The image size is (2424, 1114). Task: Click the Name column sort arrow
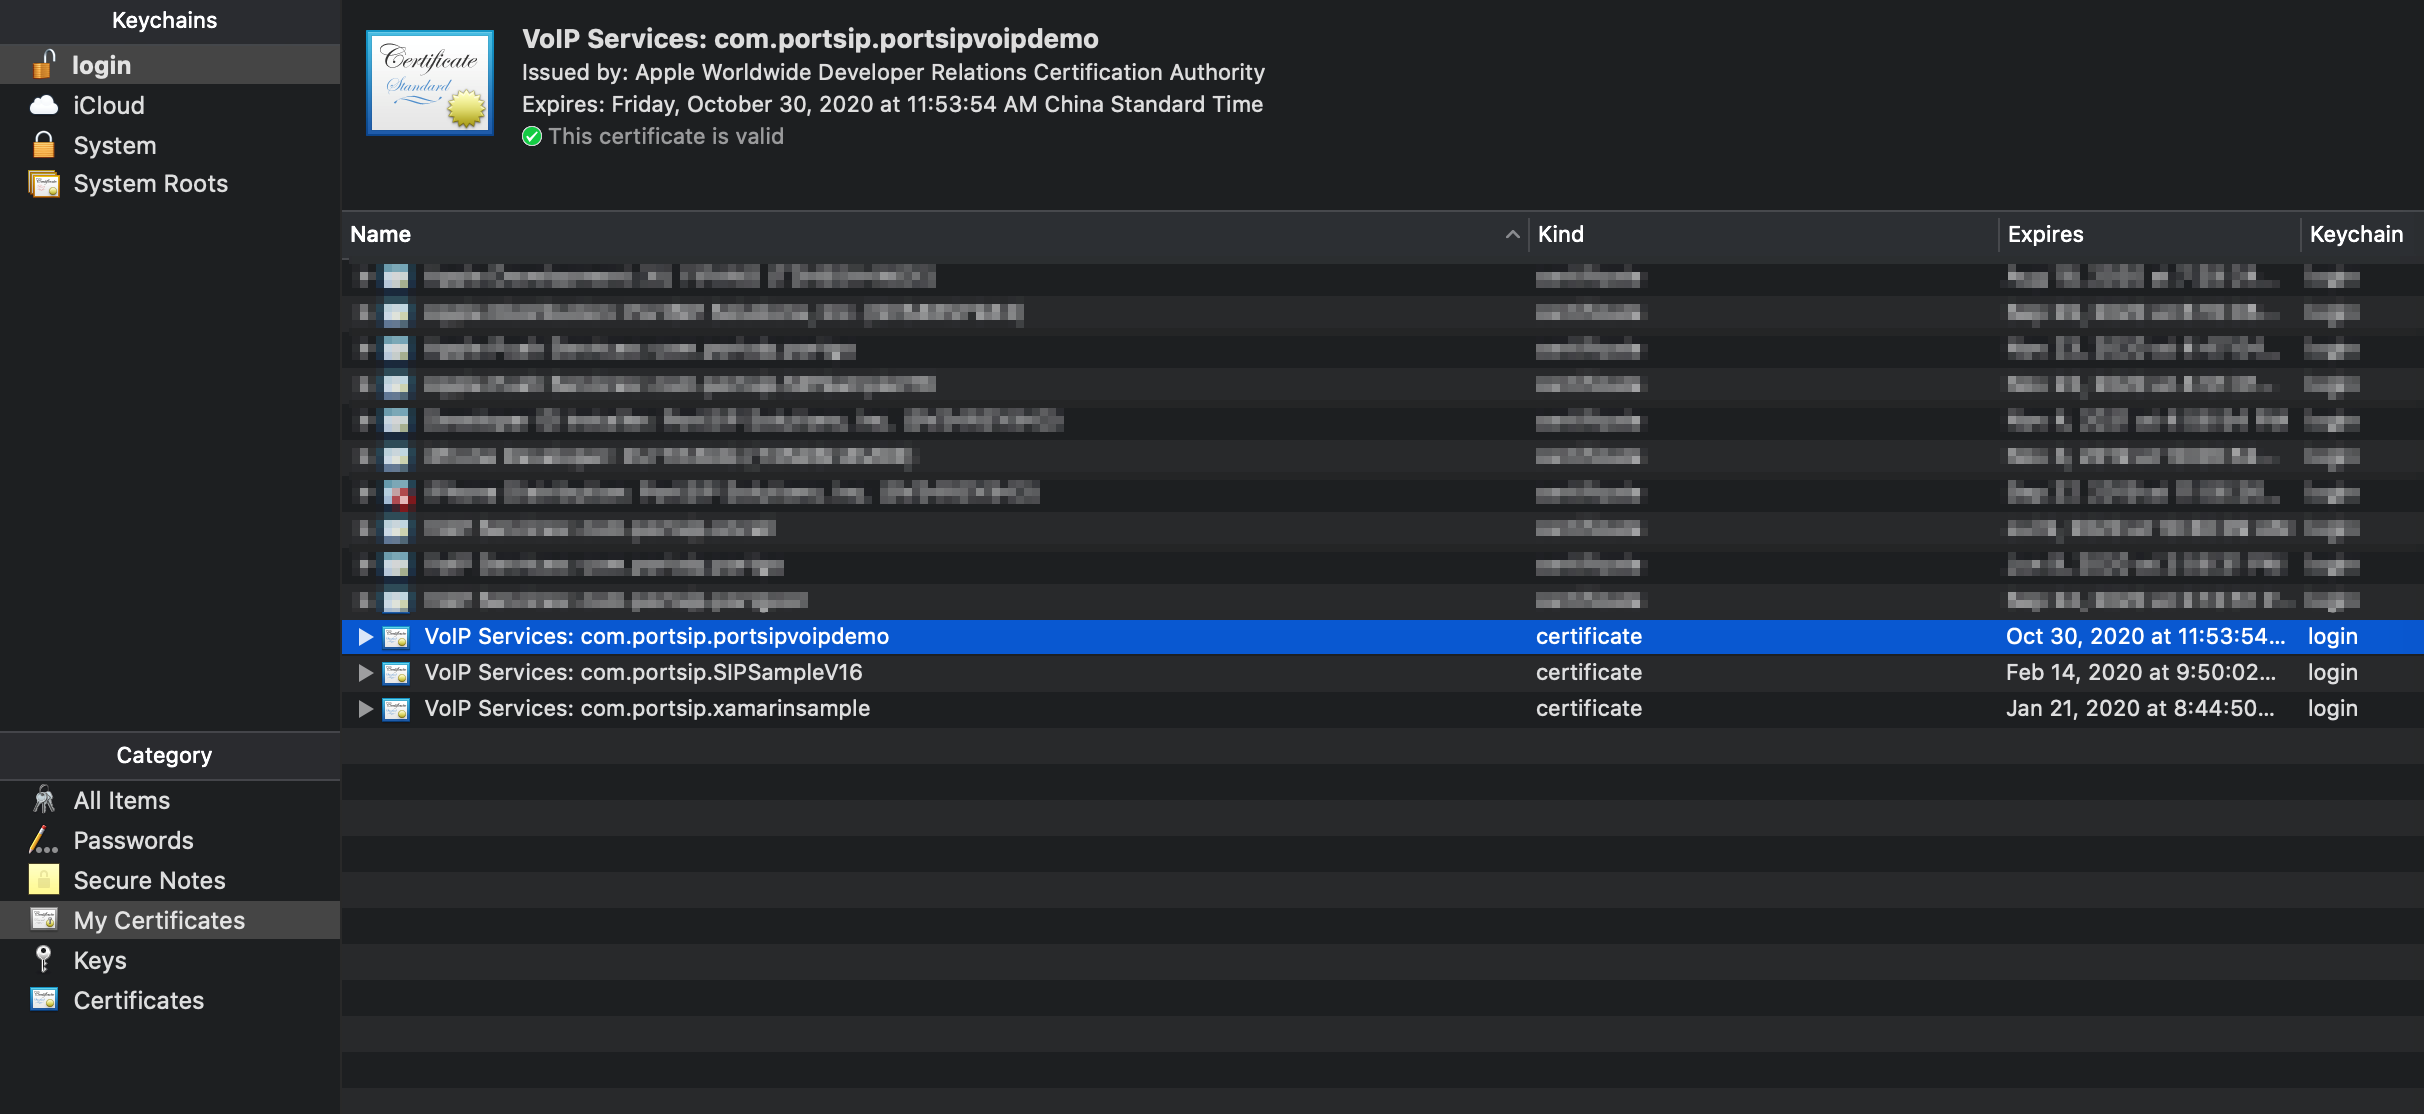[x=1512, y=234]
